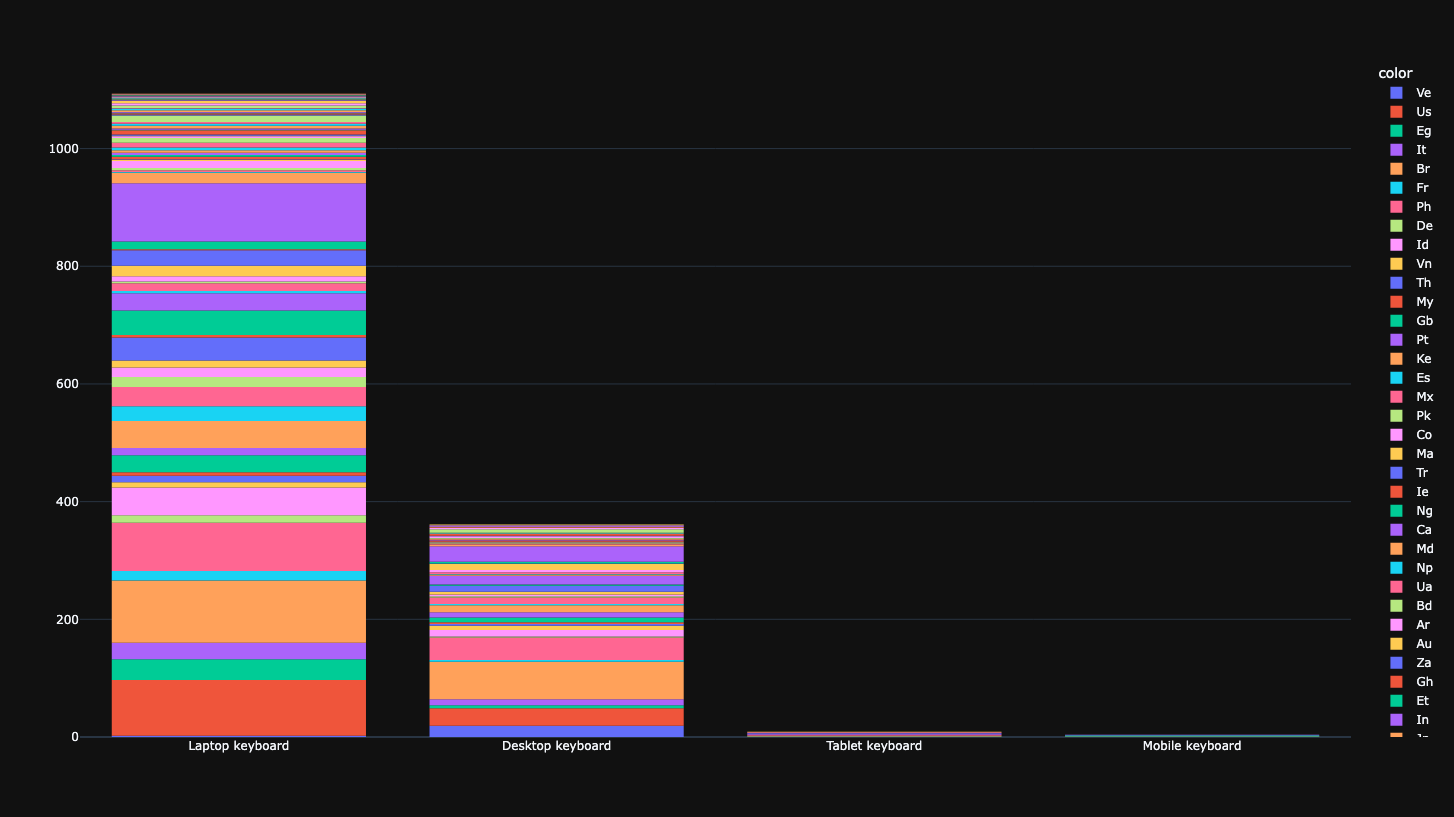Click the purple In legend color swatch
The height and width of the screenshot is (817, 1454).
click(1396, 720)
